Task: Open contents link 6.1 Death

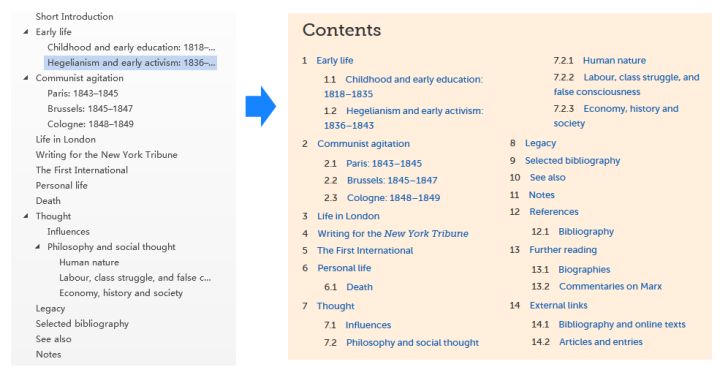Action: click(x=360, y=287)
